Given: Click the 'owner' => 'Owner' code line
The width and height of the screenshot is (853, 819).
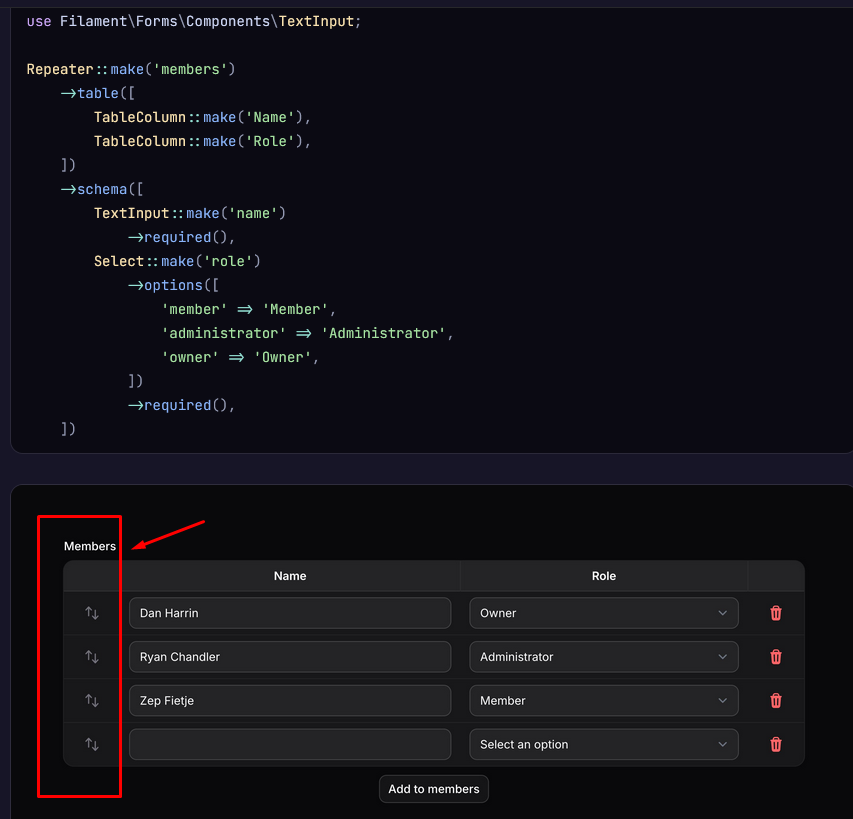Looking at the screenshot, I should tap(240, 357).
